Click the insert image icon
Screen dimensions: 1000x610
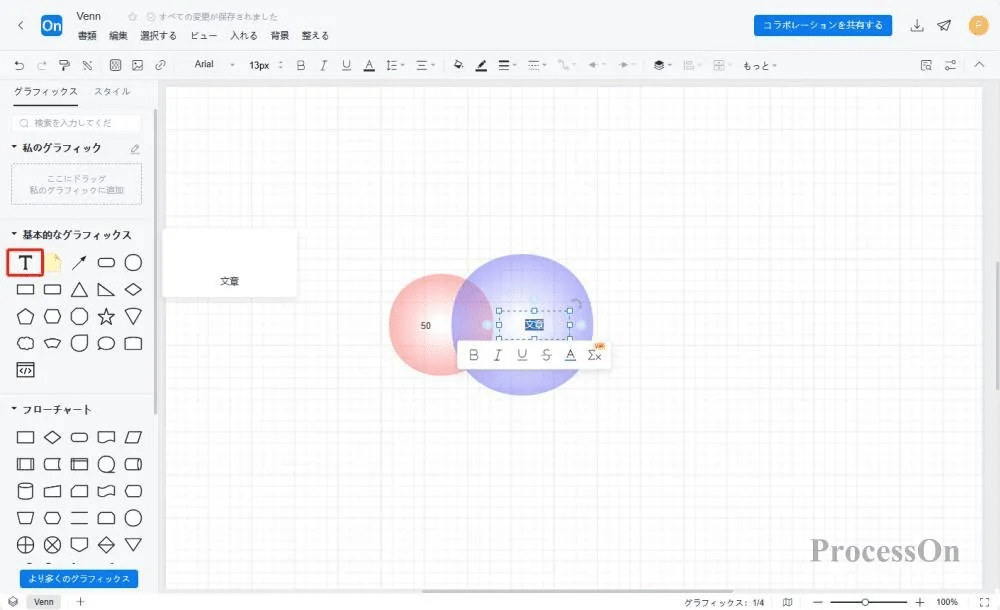(x=138, y=64)
